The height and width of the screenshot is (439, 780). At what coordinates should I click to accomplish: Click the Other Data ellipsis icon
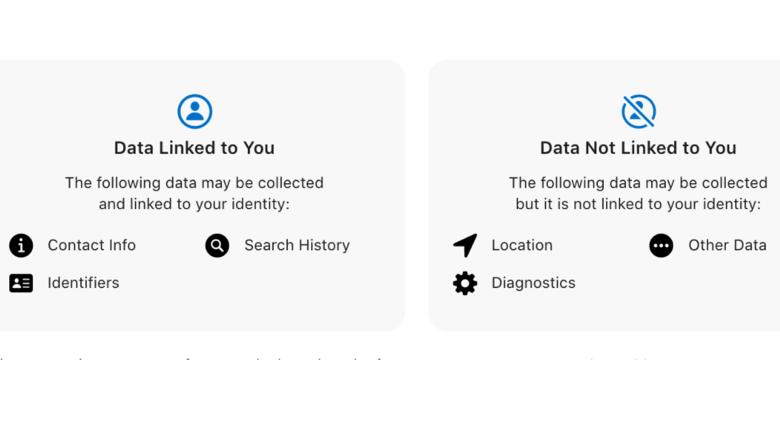coord(661,245)
